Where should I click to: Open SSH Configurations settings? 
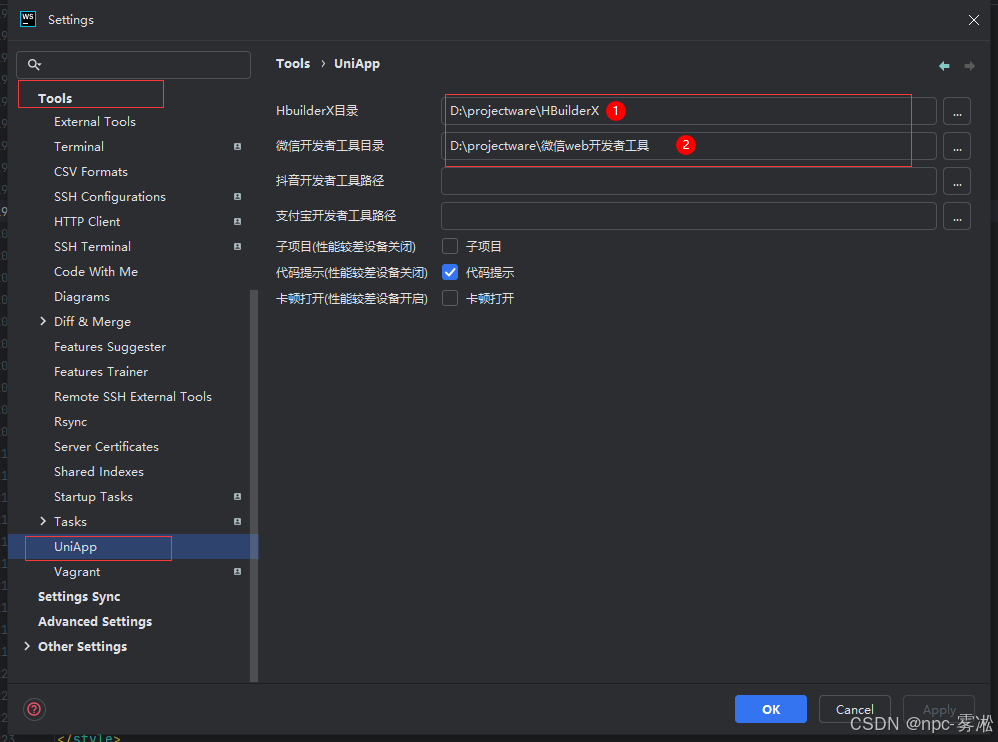tap(110, 197)
